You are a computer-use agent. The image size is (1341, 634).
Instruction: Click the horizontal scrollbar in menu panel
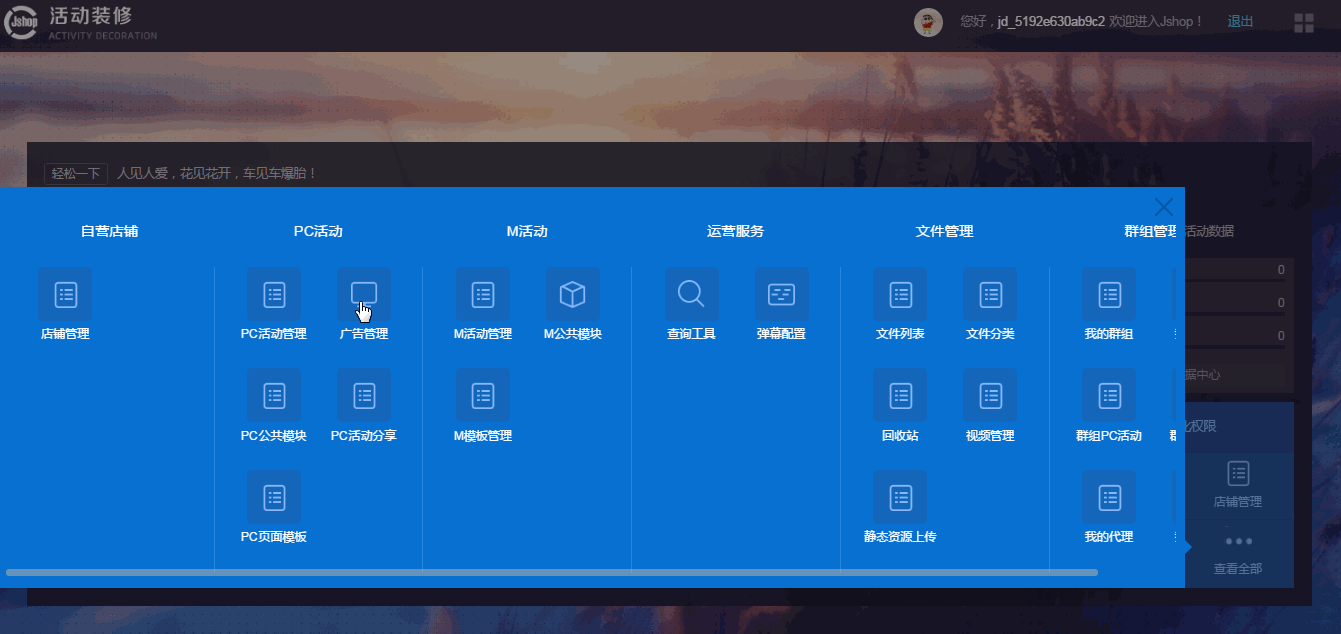[552, 572]
